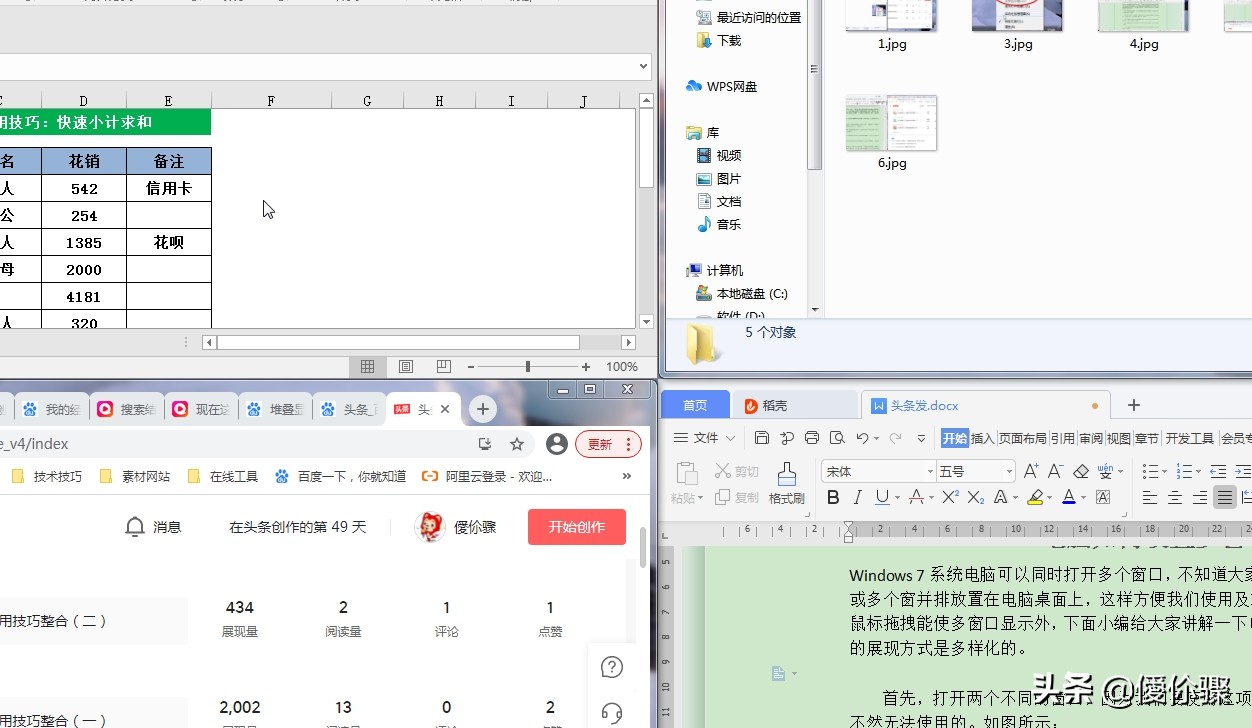1252x728 pixels.
Task: Switch spreadsheet to page break preview view
Action: coord(443,366)
